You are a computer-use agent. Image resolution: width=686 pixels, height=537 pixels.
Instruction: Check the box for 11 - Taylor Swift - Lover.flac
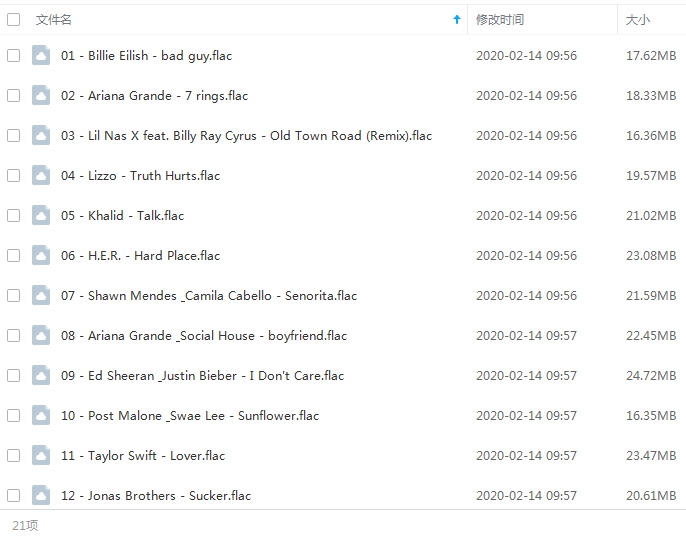click(x=14, y=456)
